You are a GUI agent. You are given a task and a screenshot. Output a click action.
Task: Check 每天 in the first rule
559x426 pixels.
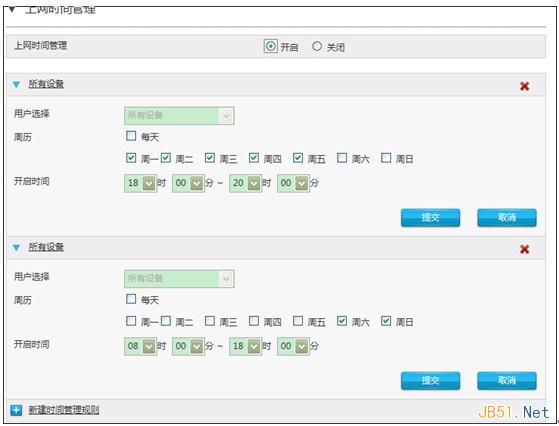(x=131, y=136)
